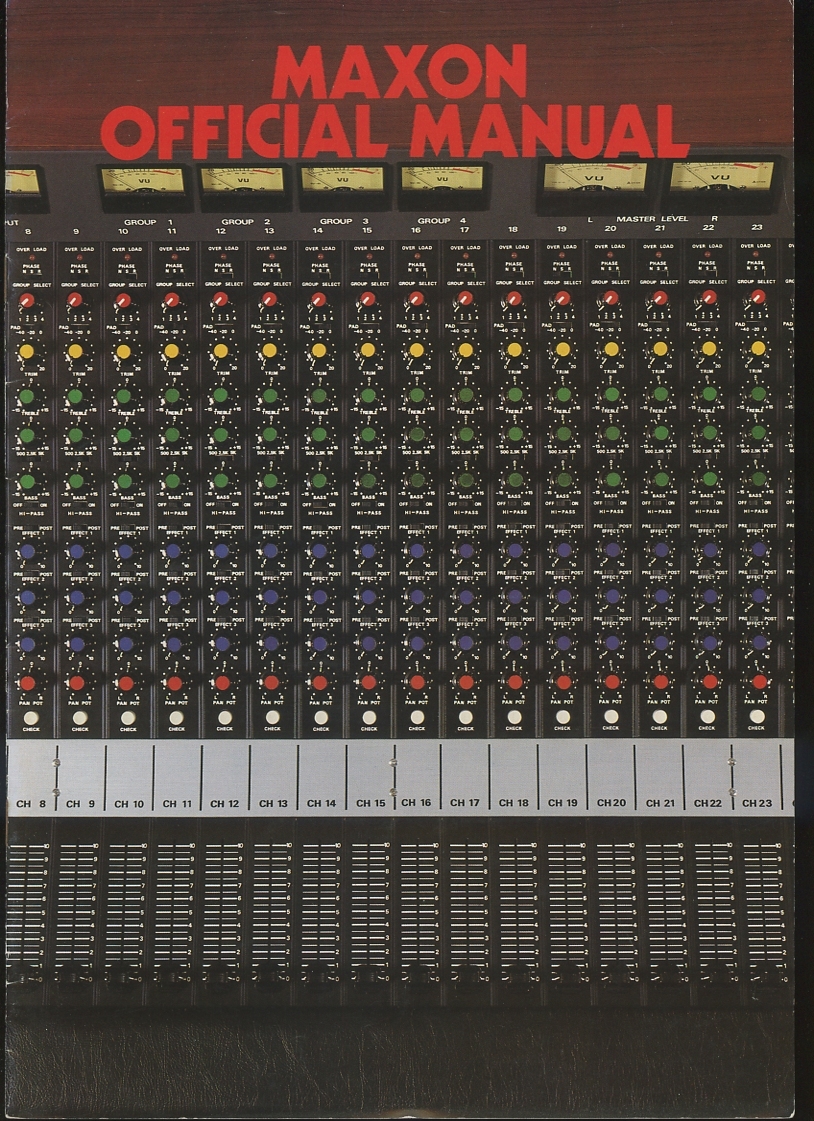Click the blue Effect 2 knob on channel 9
814x1121 pixels.
click(x=76, y=597)
